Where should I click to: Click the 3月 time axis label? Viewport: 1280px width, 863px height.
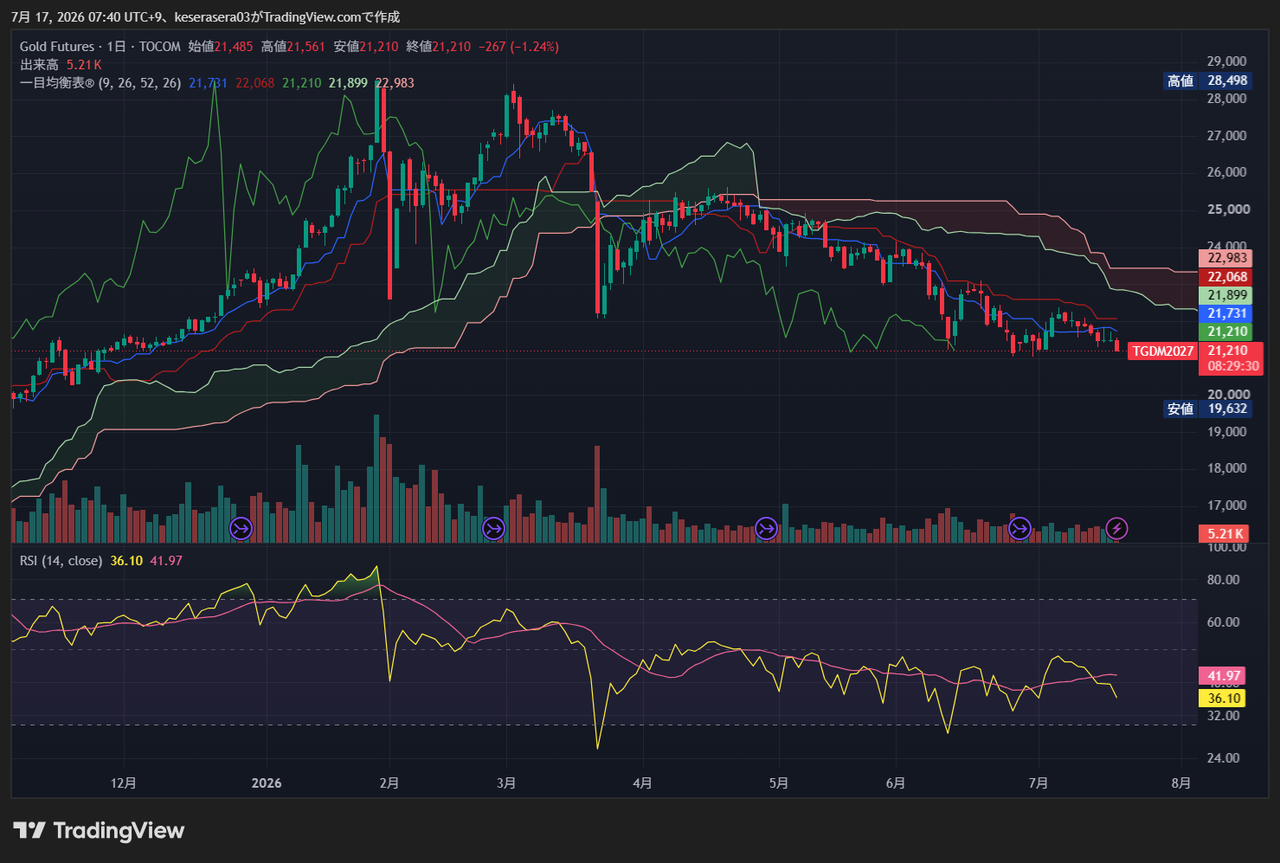pos(507,783)
